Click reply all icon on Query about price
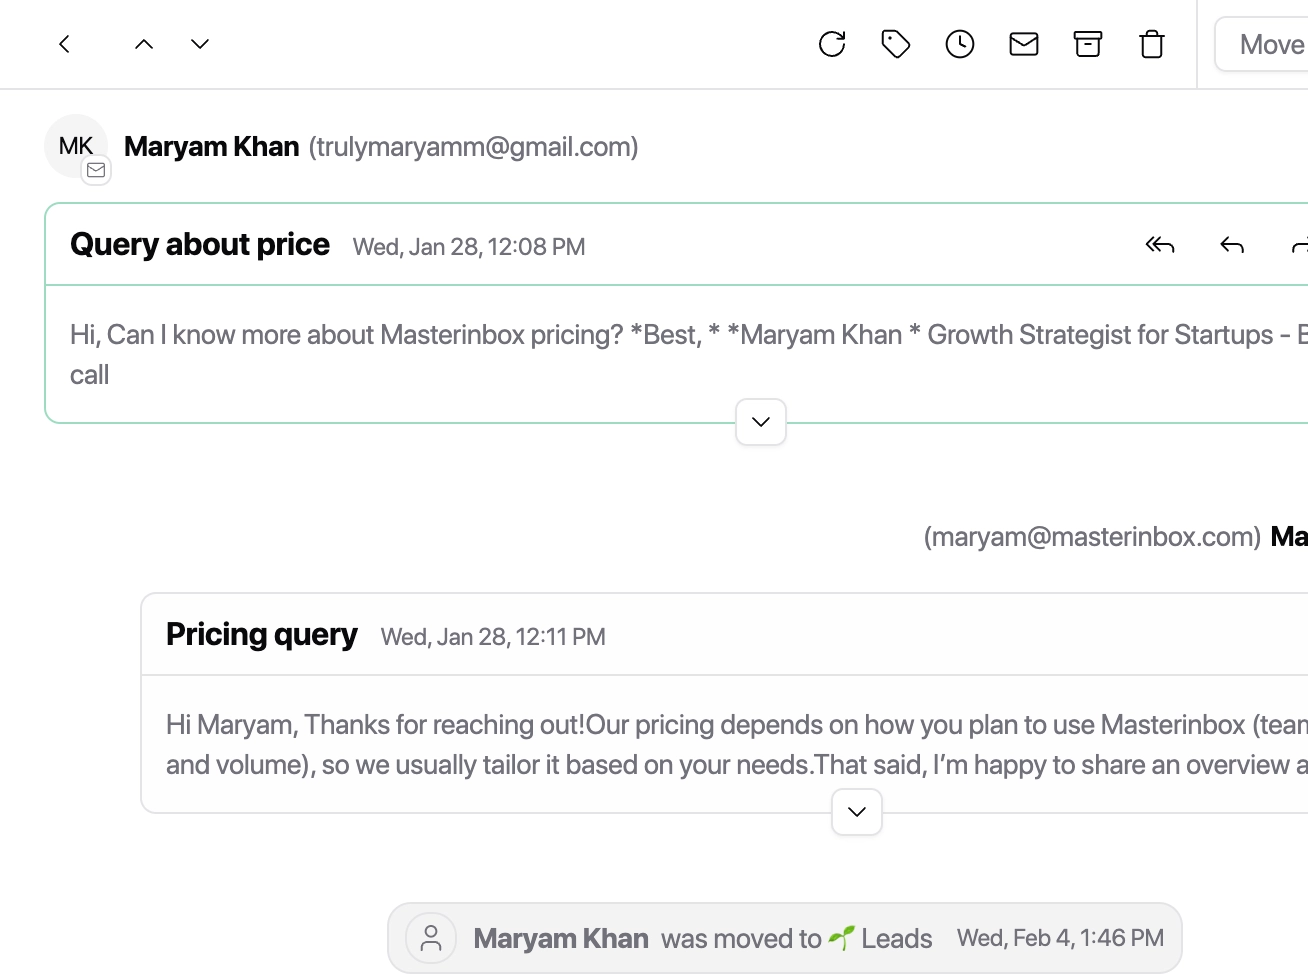This screenshot has width=1308, height=974. pos(1160,245)
